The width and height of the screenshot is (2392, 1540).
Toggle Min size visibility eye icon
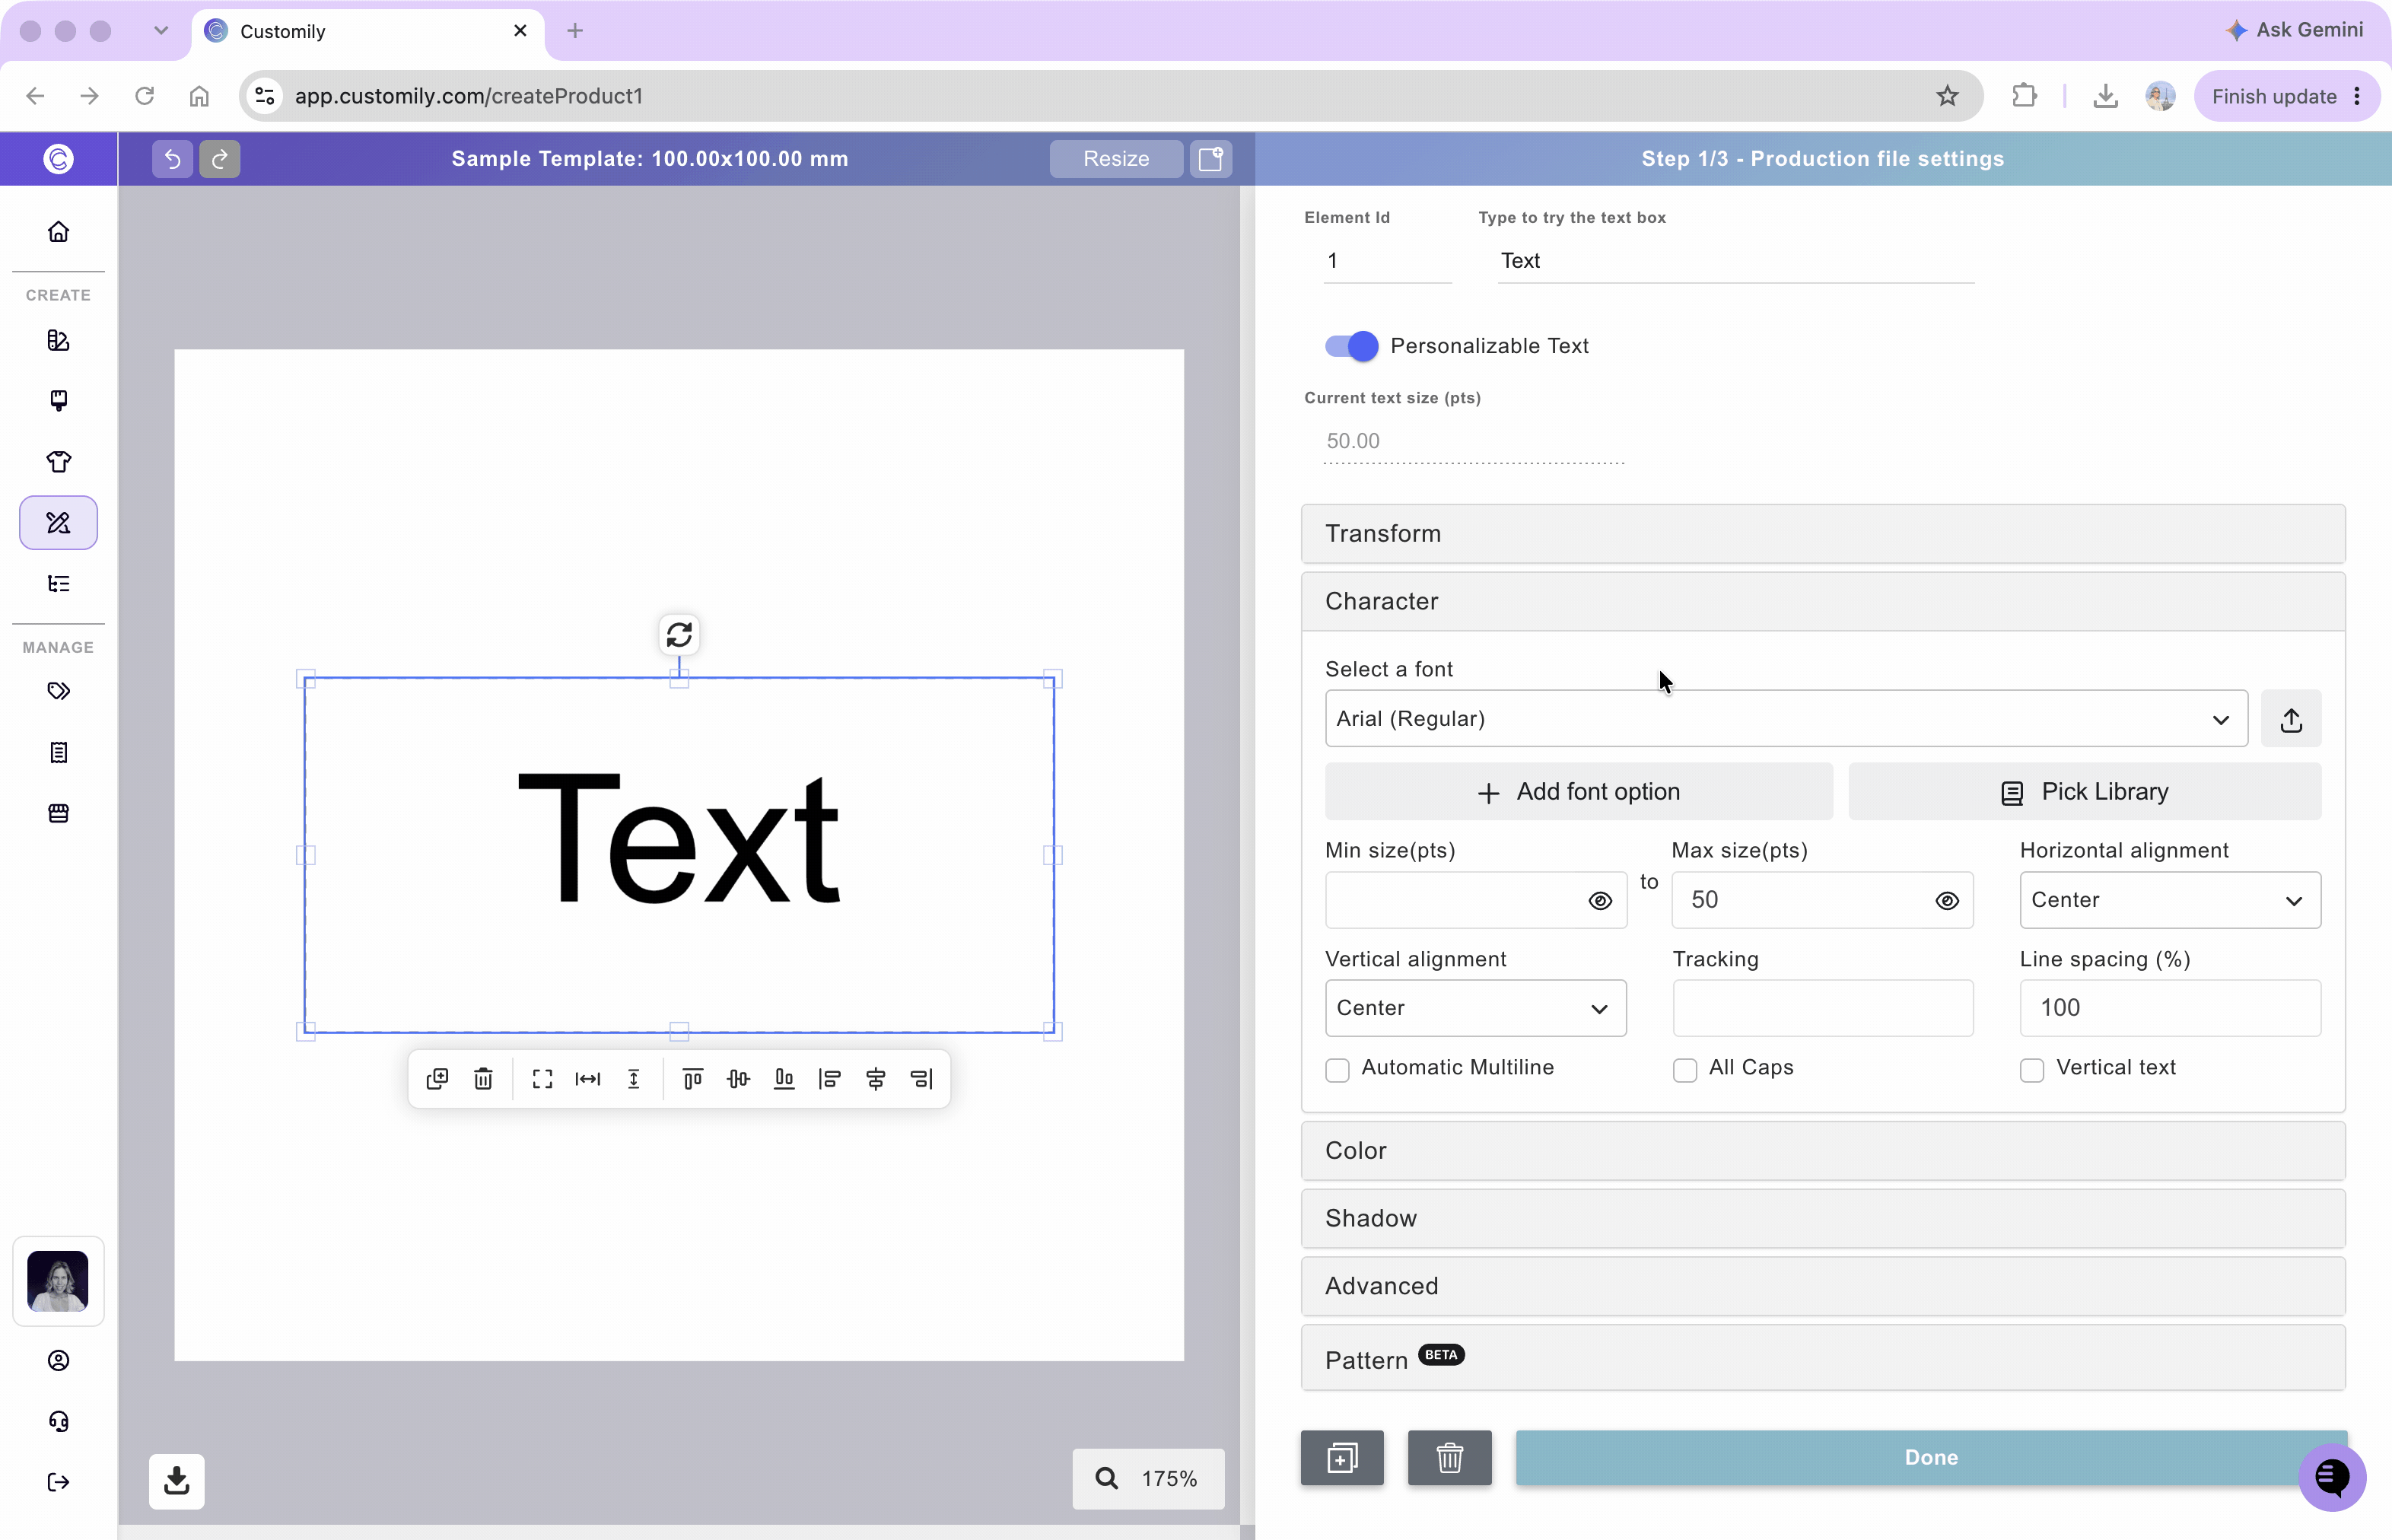(x=1600, y=901)
